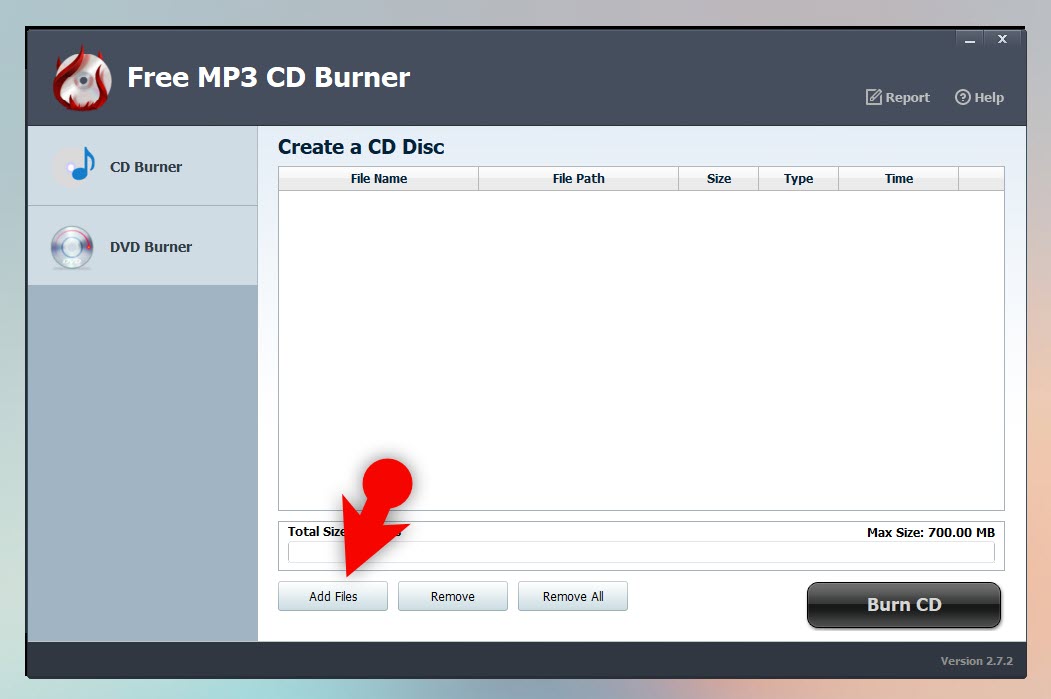Open the Help link
The image size is (1051, 699).
pos(979,97)
